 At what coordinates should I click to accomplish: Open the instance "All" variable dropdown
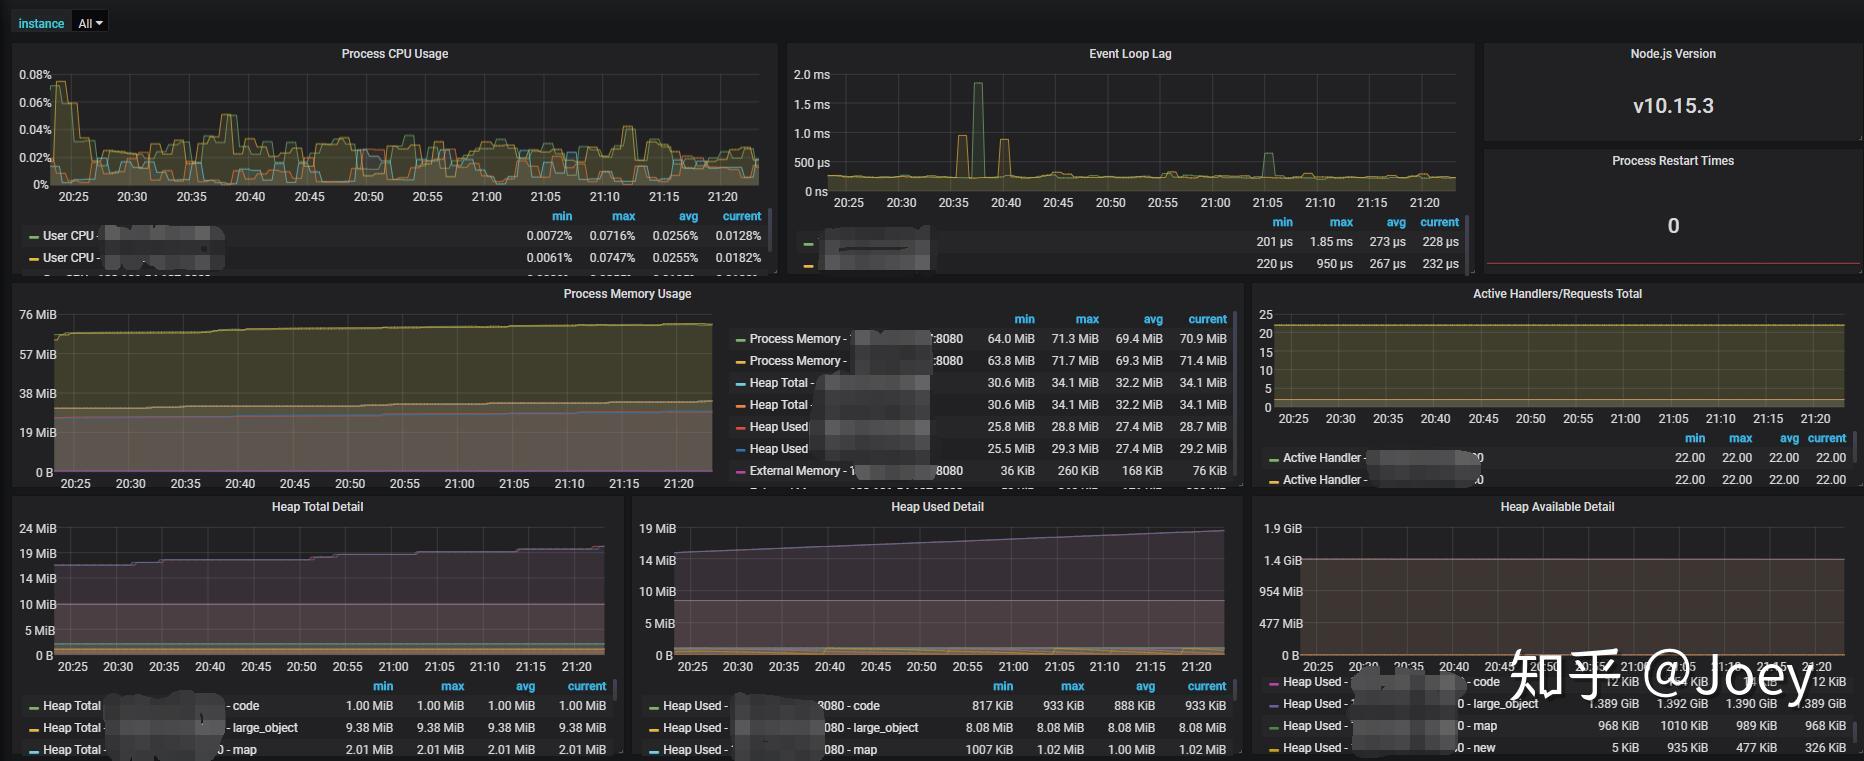[x=90, y=23]
